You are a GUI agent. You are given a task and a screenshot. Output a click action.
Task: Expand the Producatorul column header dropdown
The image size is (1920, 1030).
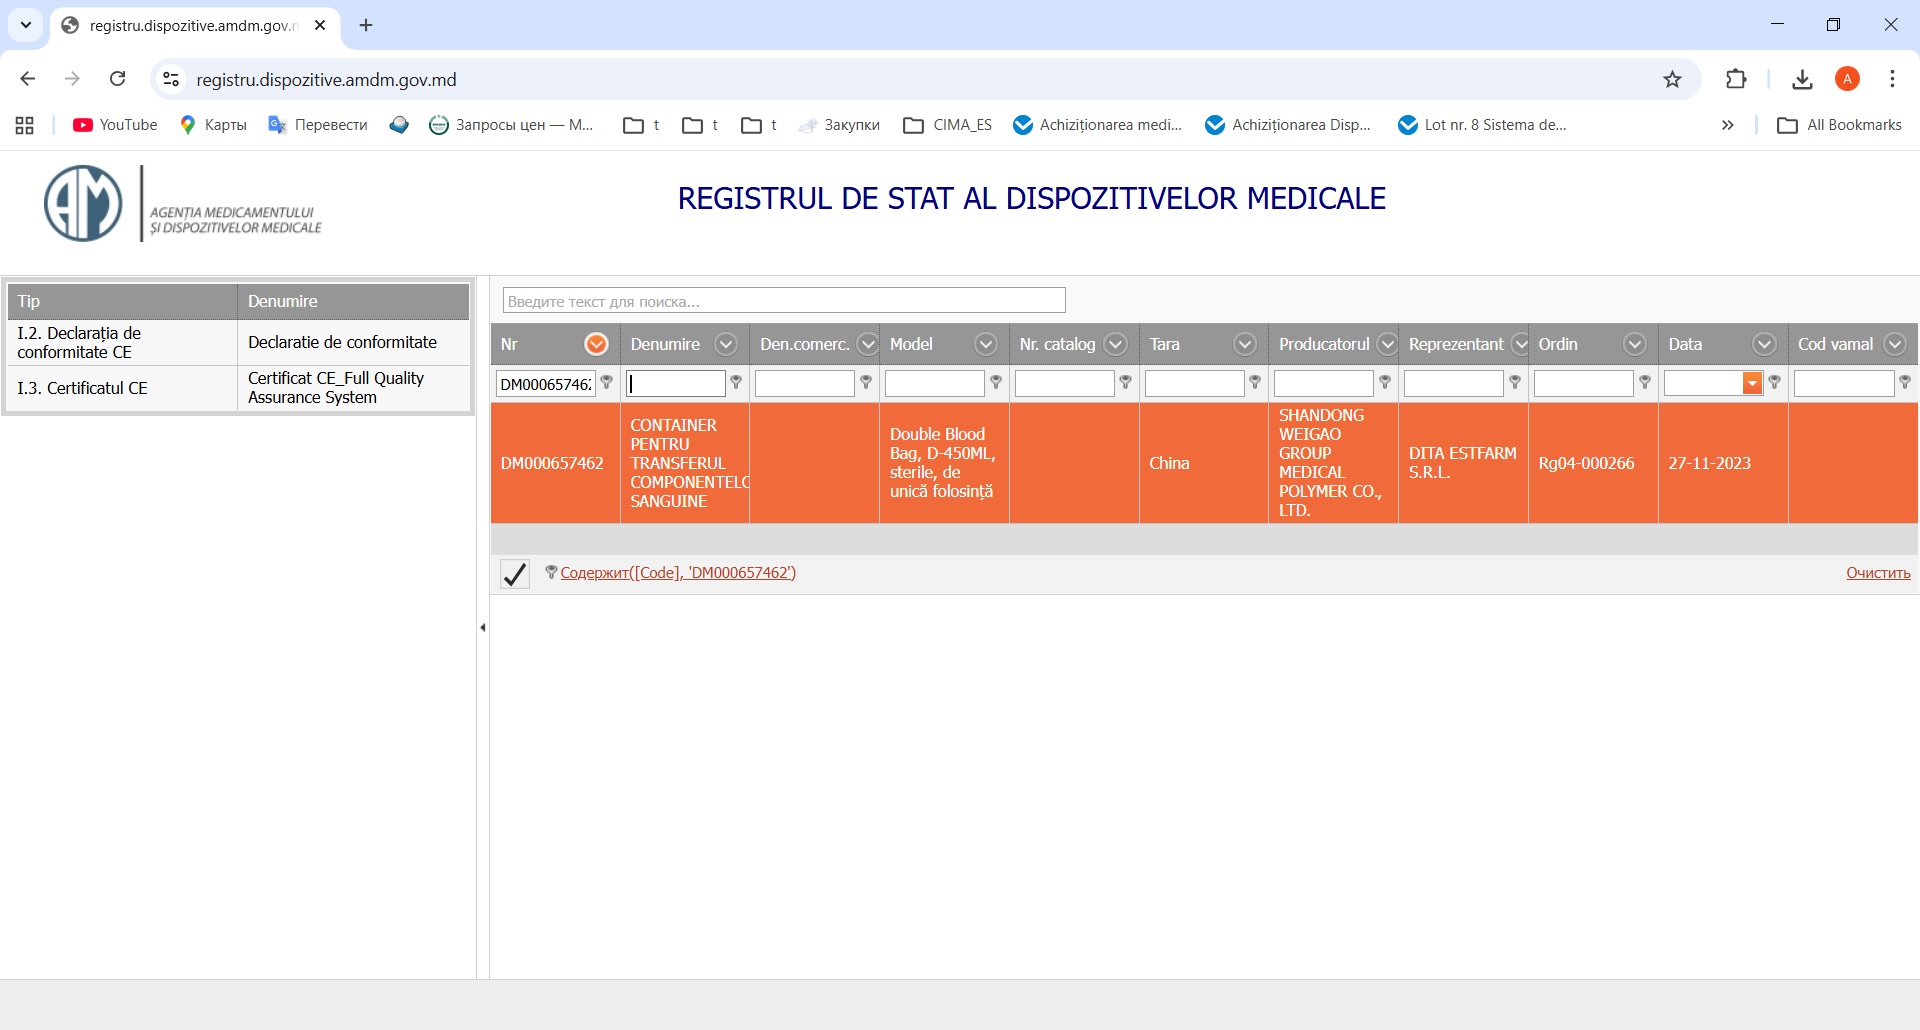click(x=1386, y=344)
